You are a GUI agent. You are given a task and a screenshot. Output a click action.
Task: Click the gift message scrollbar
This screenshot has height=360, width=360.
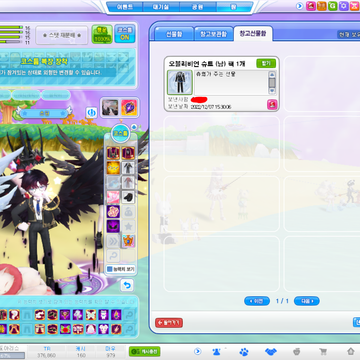coord(272,83)
